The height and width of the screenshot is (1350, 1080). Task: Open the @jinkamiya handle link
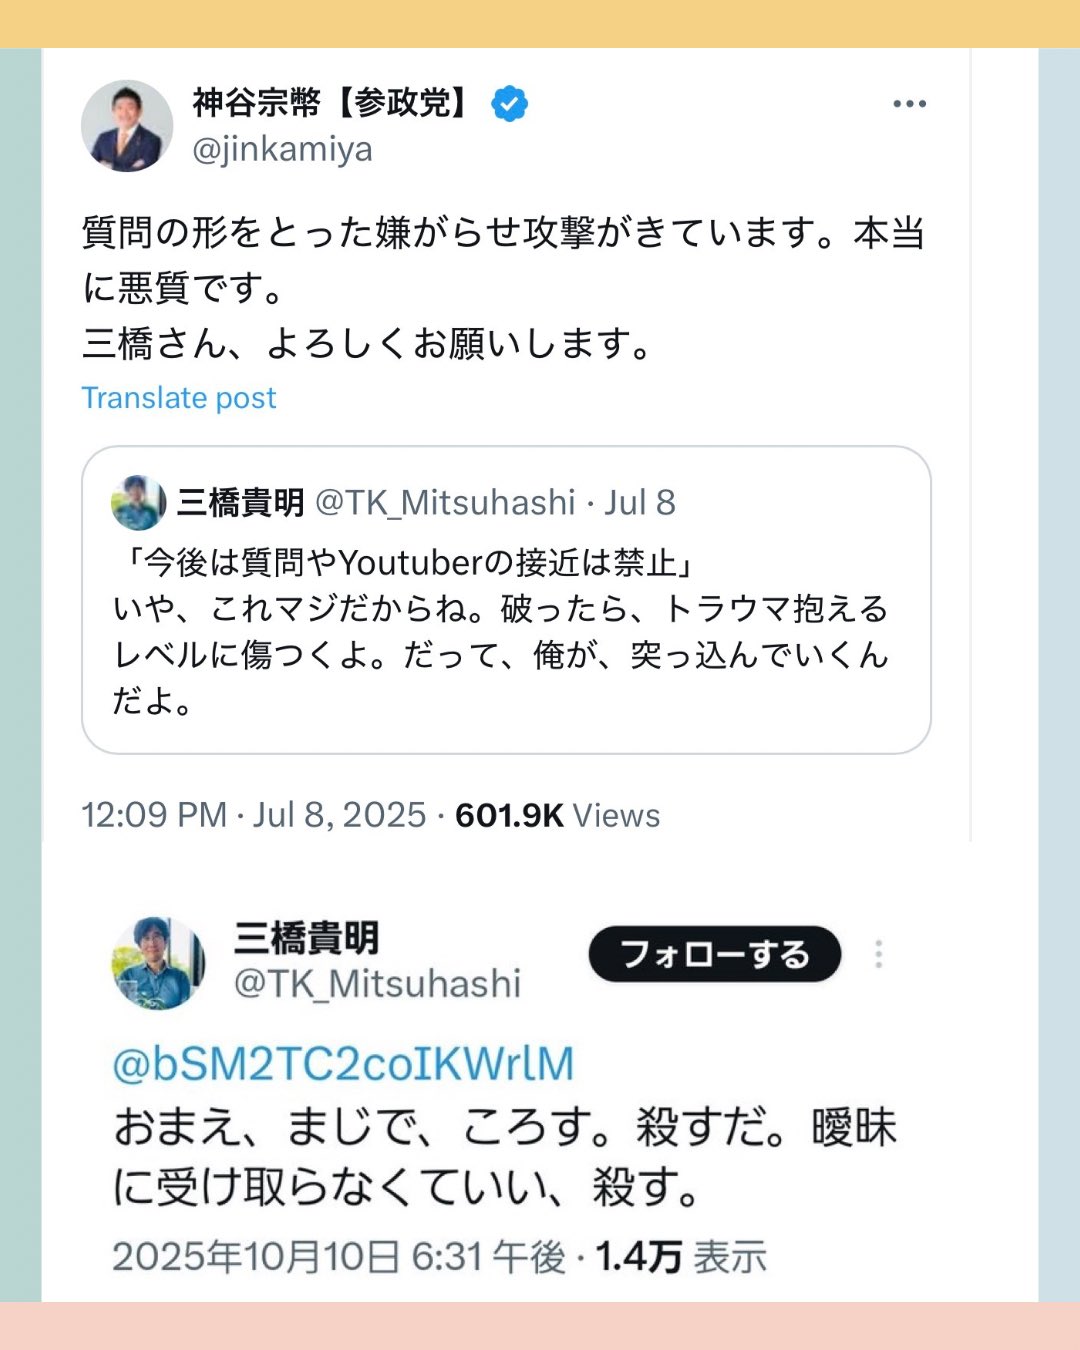coord(282,149)
